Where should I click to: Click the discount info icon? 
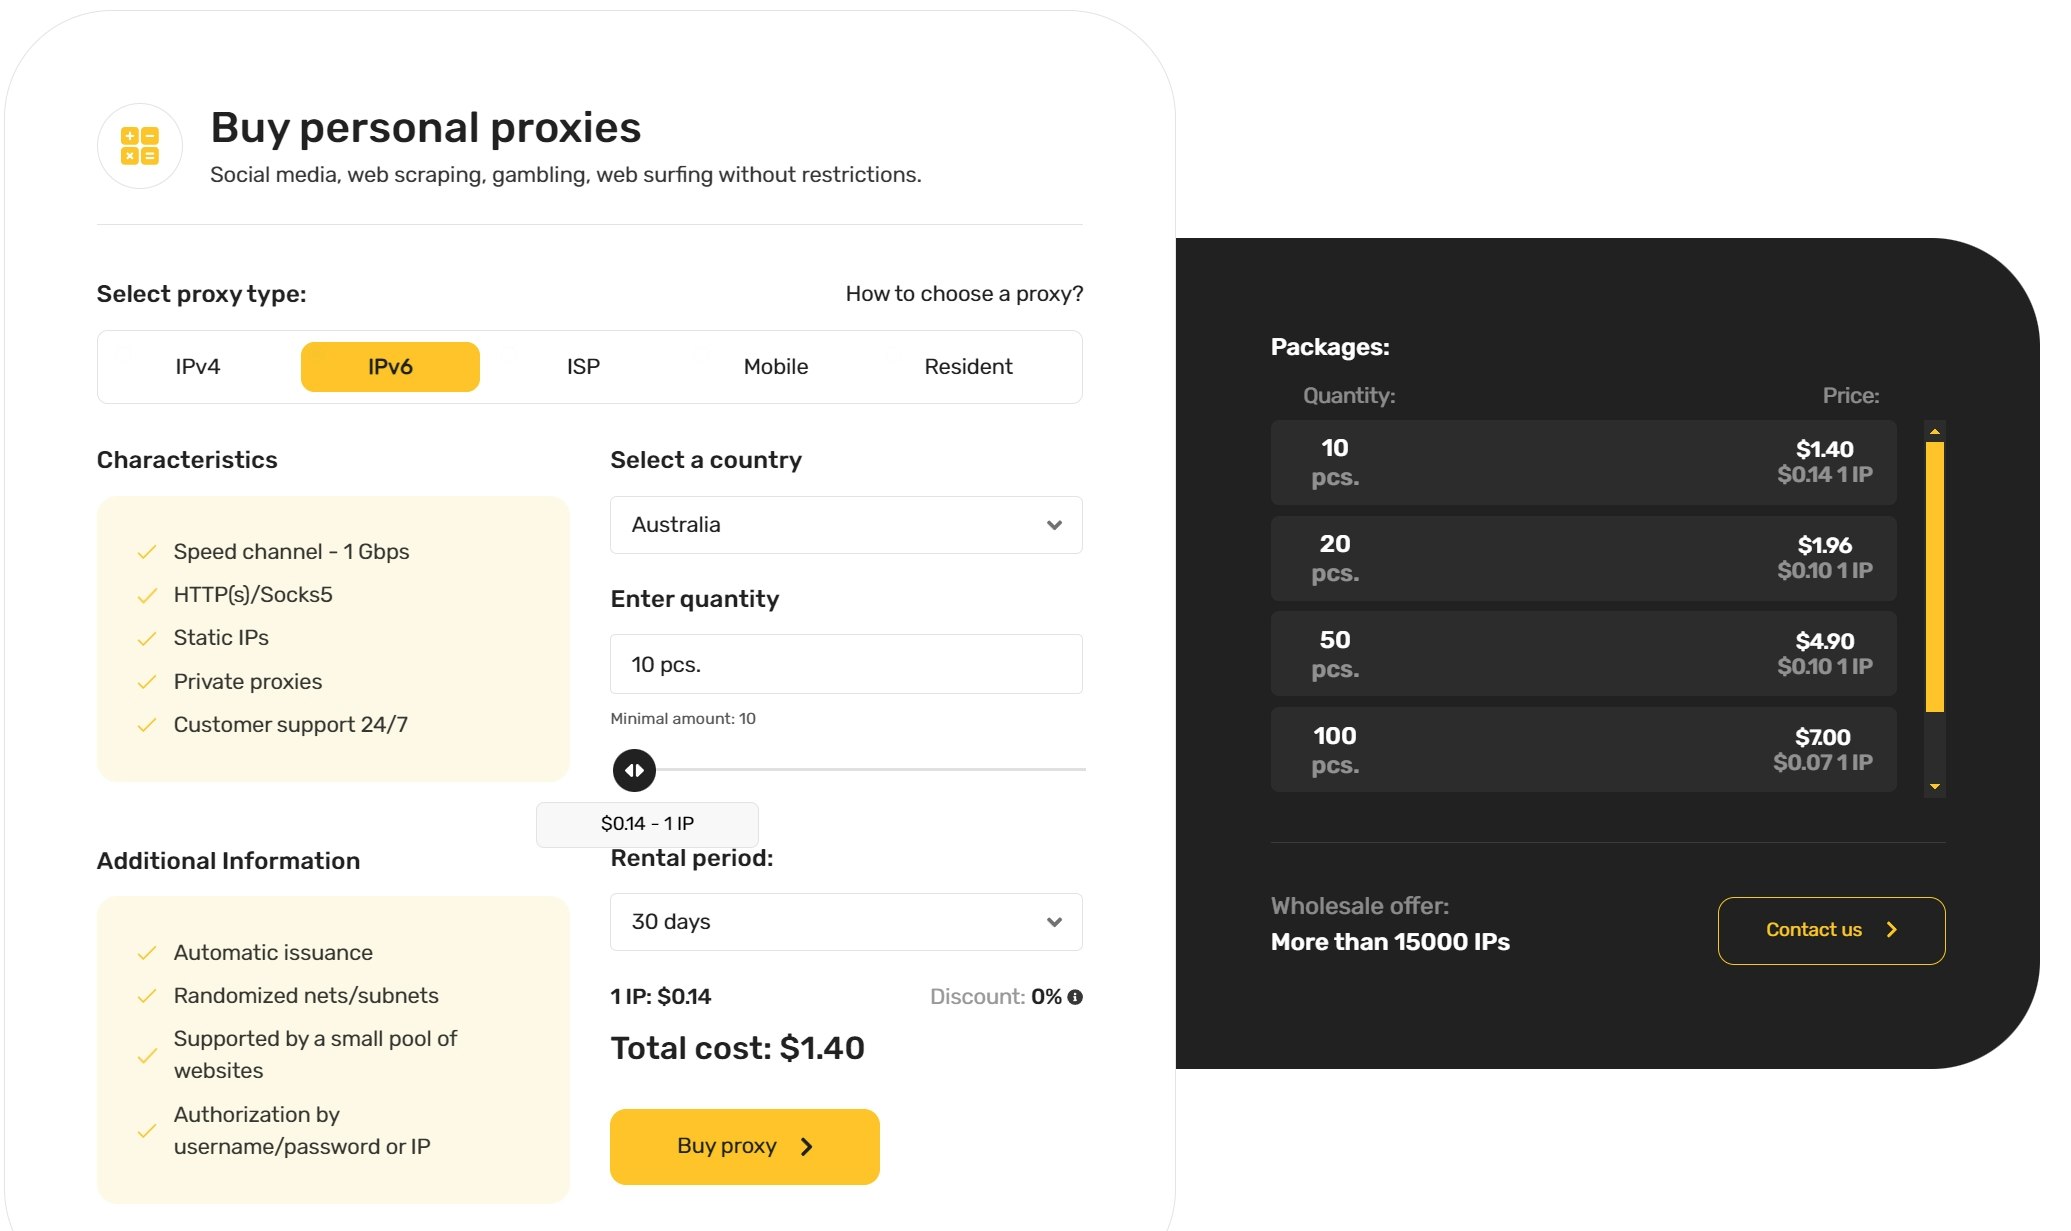point(1075,997)
